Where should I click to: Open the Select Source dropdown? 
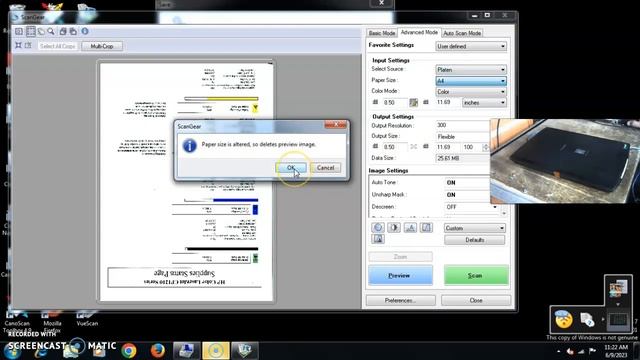471,70
